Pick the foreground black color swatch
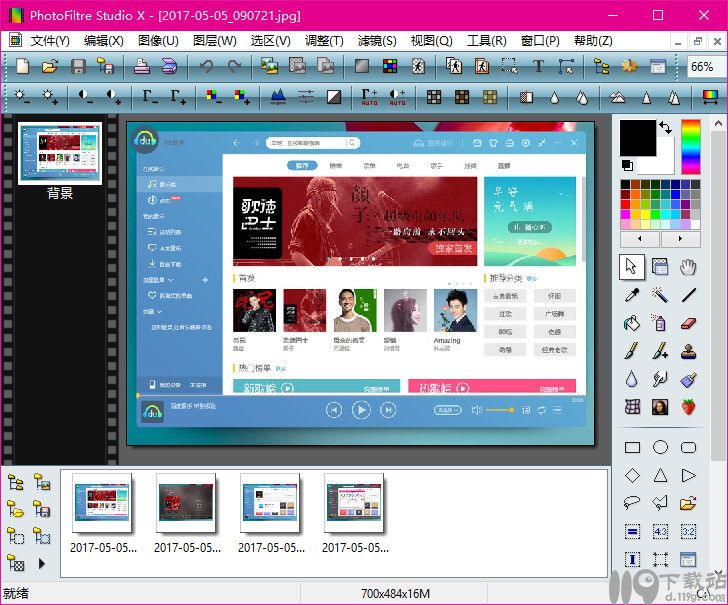728x605 pixels. tap(637, 137)
